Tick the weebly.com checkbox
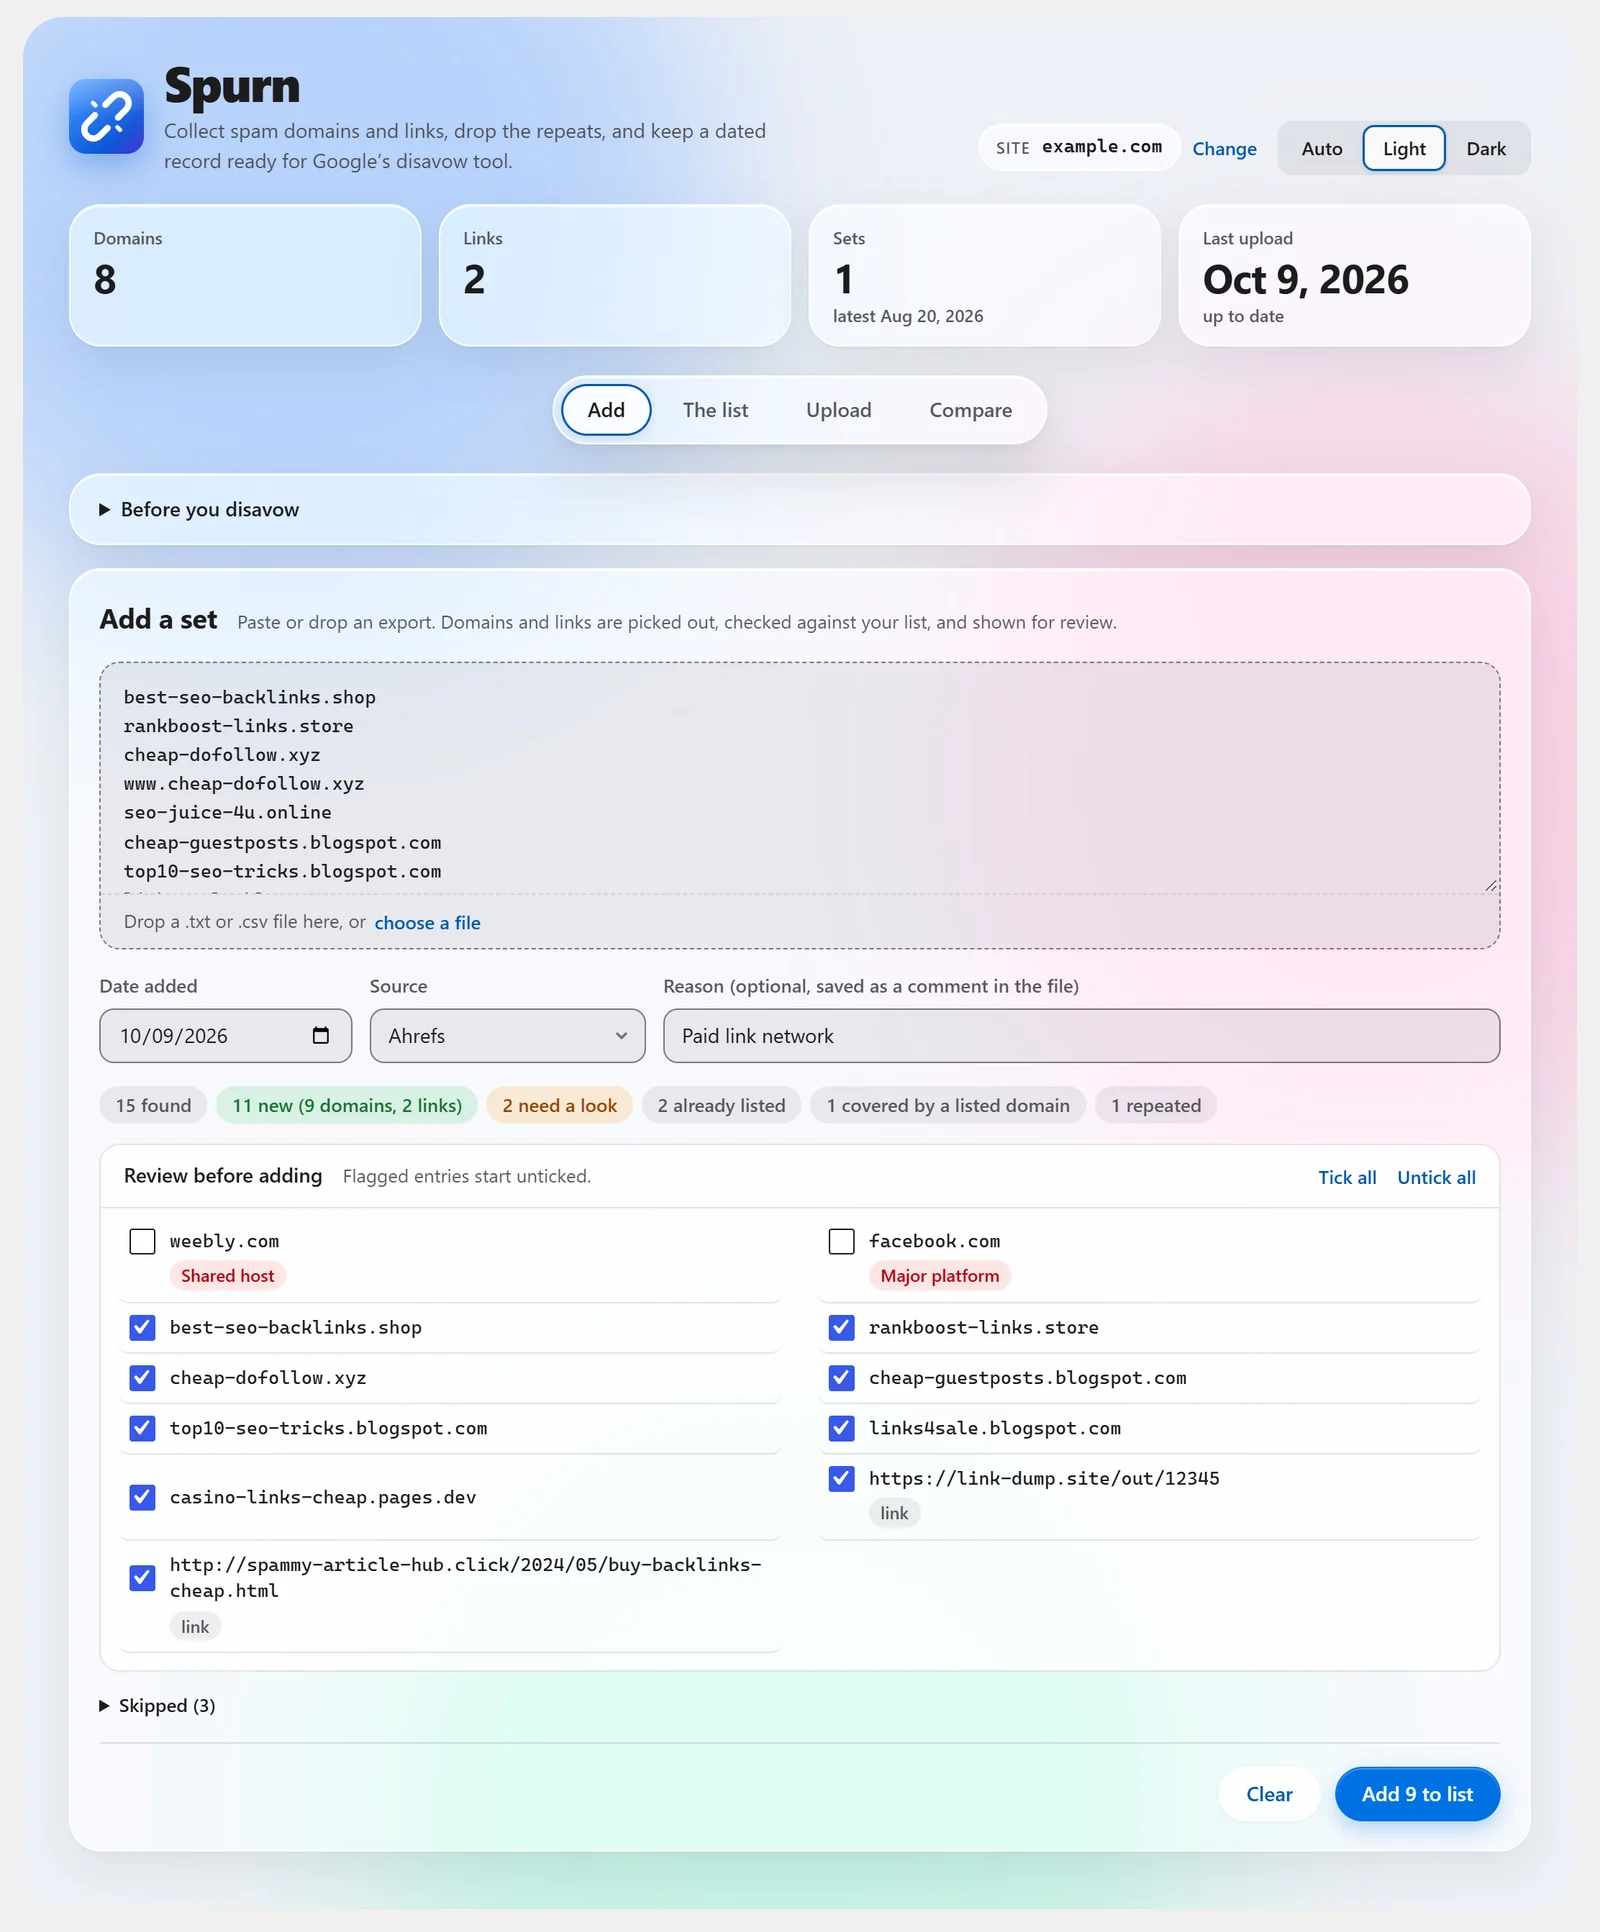The image size is (1600, 1932). pyautogui.click(x=143, y=1241)
